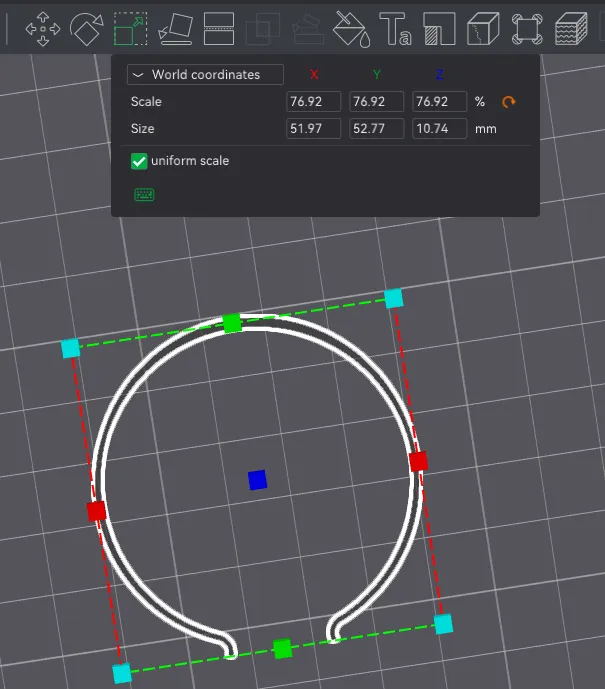Click the blue center handle of the object
The image size is (605, 689).
257,481
